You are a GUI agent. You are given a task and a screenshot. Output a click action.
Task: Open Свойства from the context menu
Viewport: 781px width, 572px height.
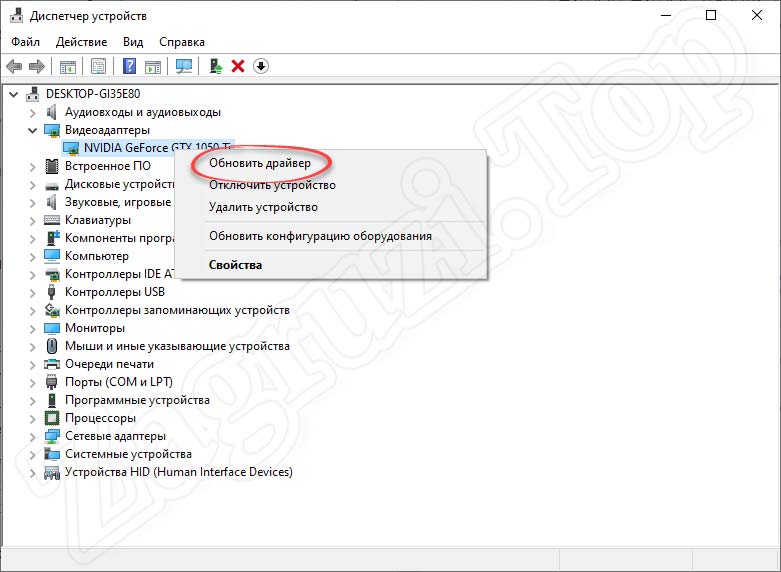235,265
